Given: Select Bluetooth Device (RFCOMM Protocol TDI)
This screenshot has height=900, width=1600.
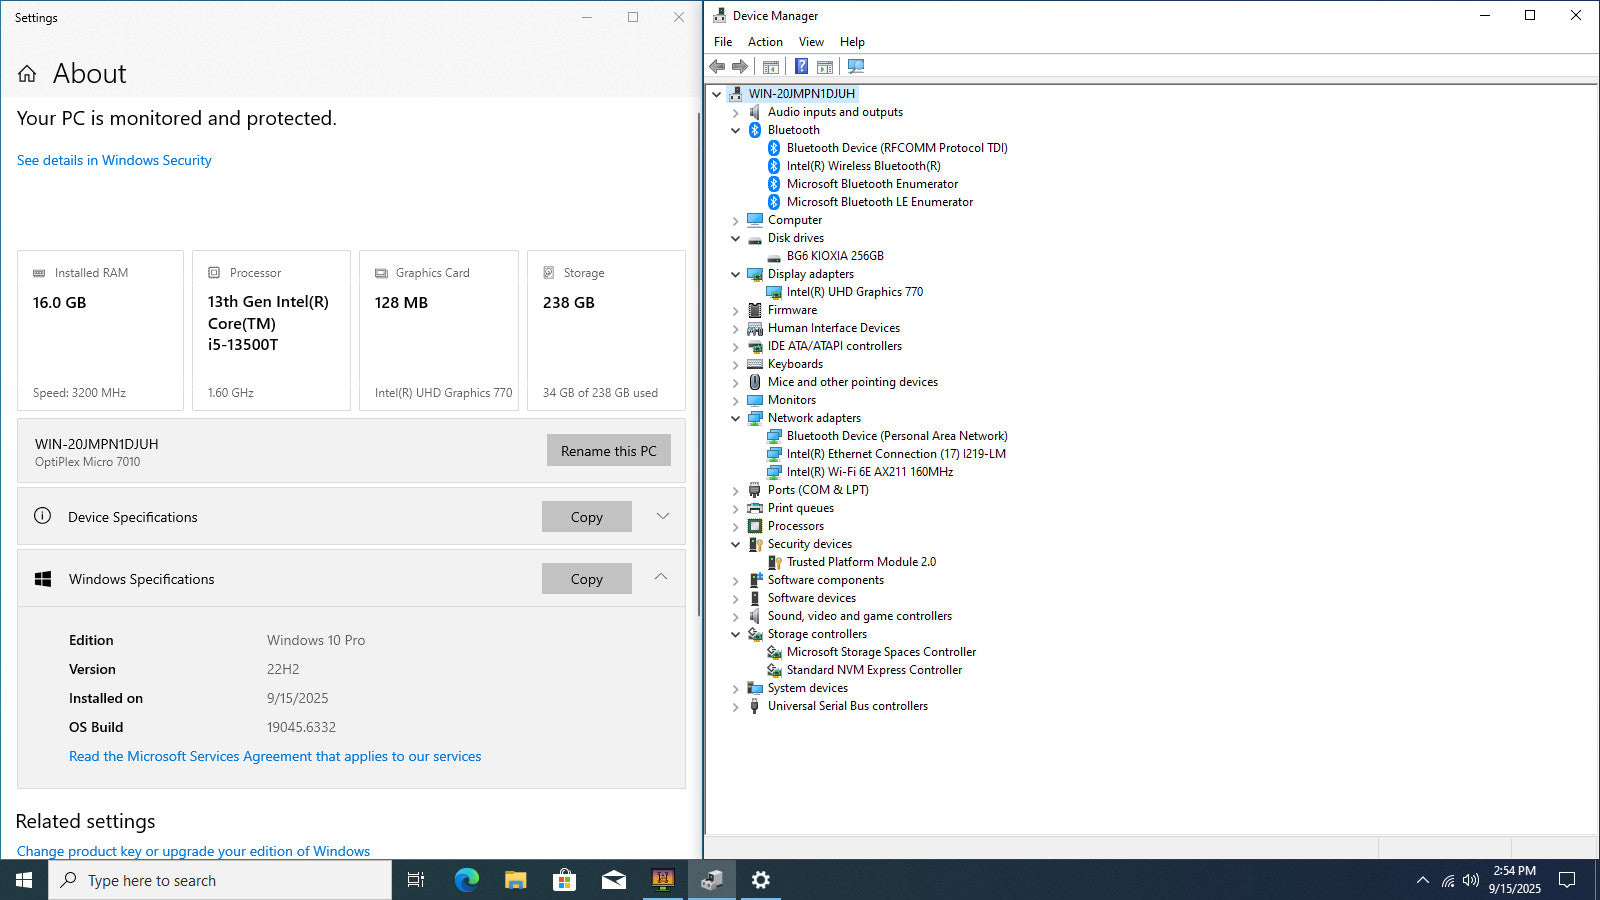Looking at the screenshot, I should tap(897, 148).
